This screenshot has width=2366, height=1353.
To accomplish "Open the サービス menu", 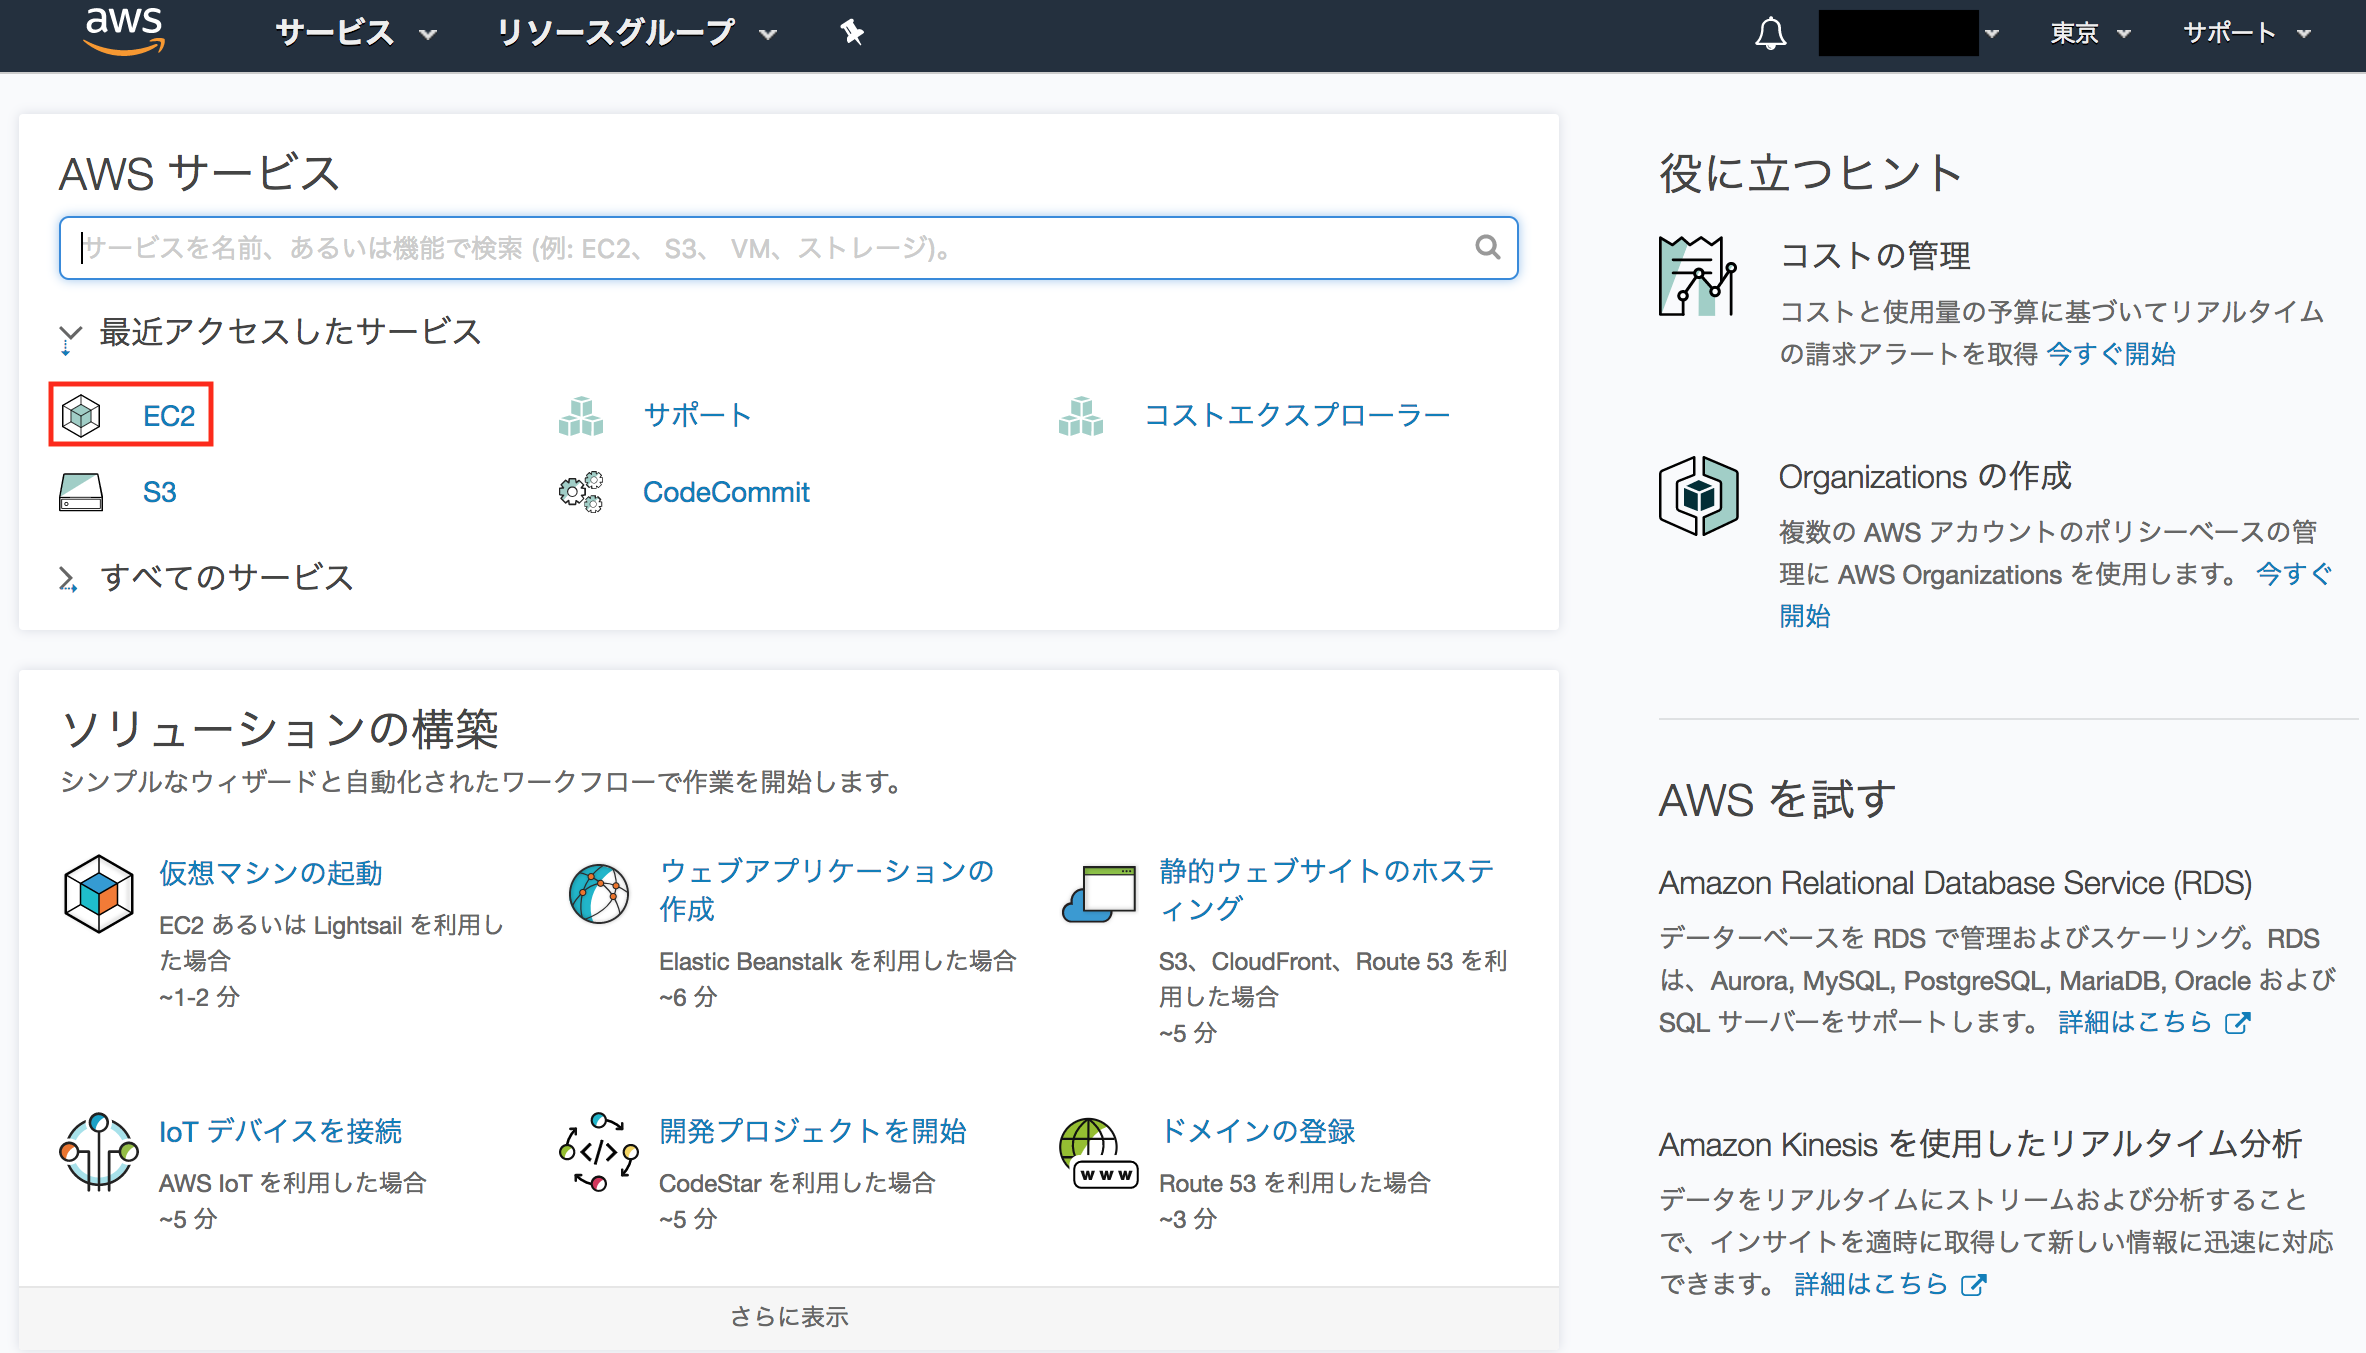I will coord(356,33).
